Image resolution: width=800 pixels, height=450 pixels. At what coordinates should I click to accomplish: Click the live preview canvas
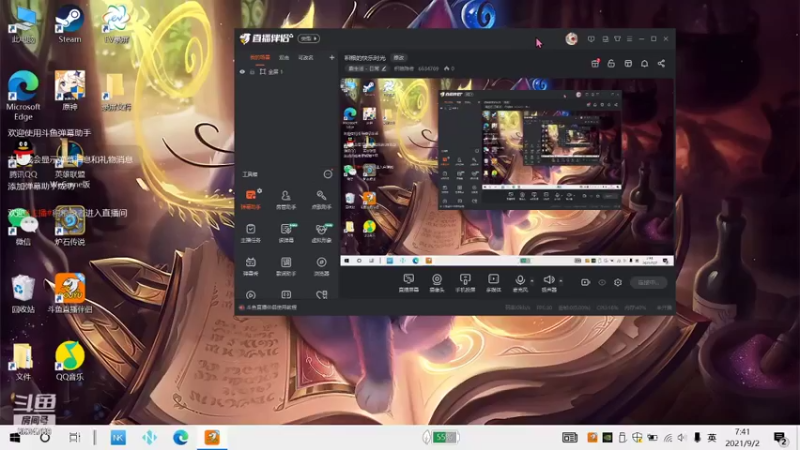tap(507, 172)
